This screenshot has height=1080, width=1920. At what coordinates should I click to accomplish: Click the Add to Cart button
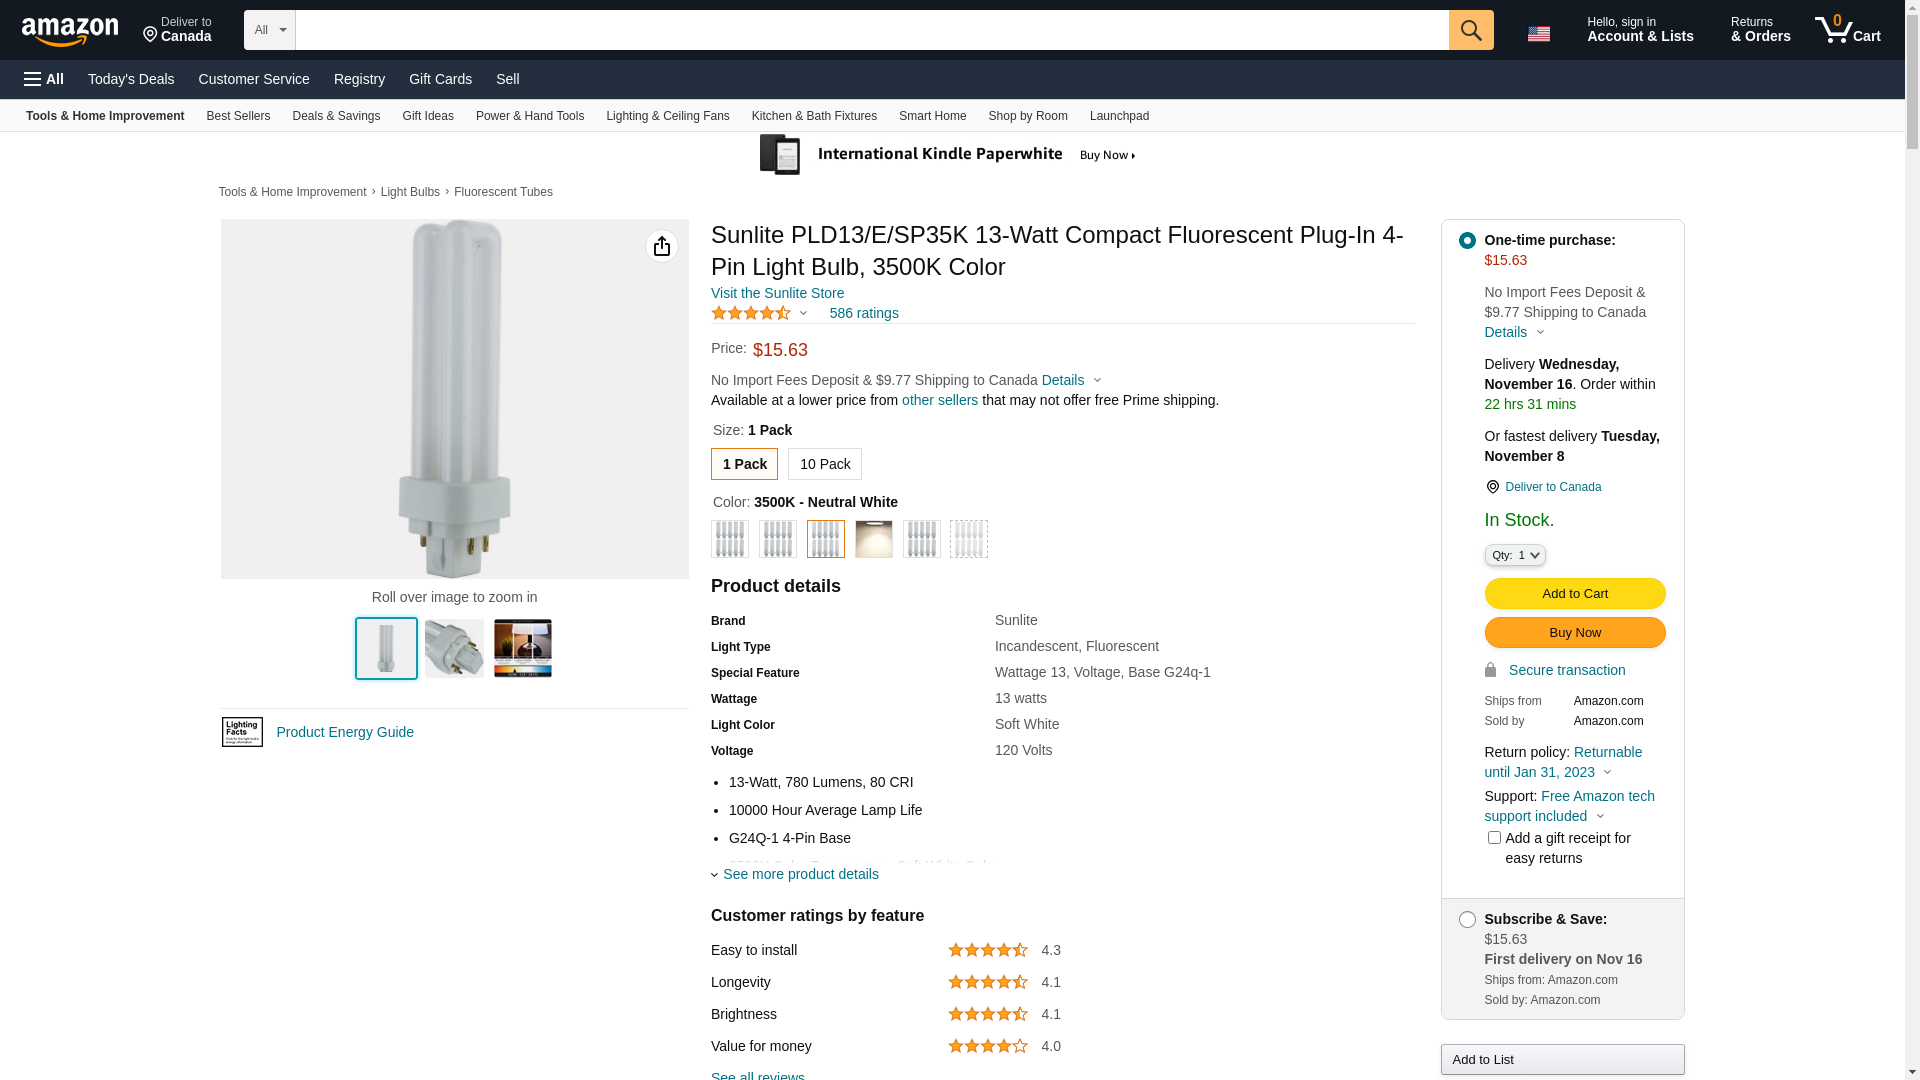point(1574,594)
